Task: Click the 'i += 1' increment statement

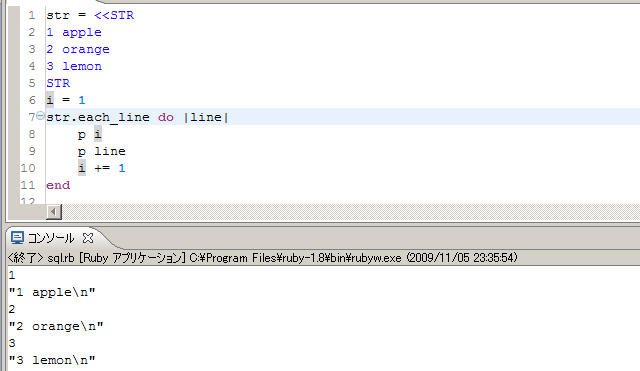Action: pyautogui.click(x=102, y=168)
